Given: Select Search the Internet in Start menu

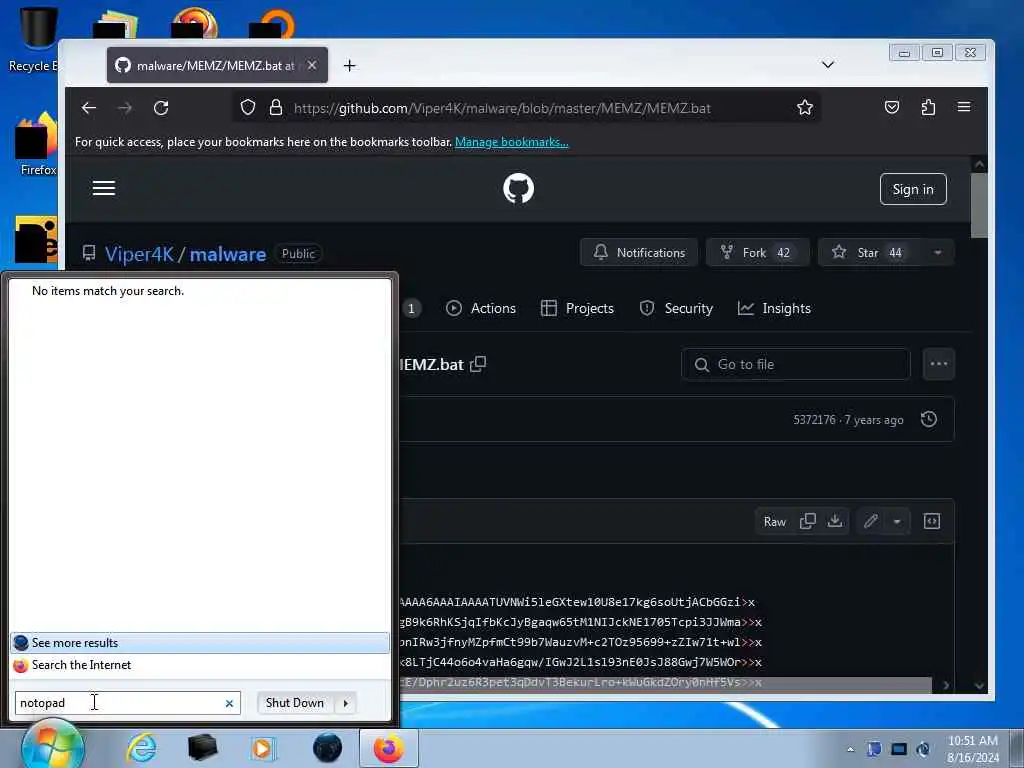Looking at the screenshot, I should tap(200, 665).
